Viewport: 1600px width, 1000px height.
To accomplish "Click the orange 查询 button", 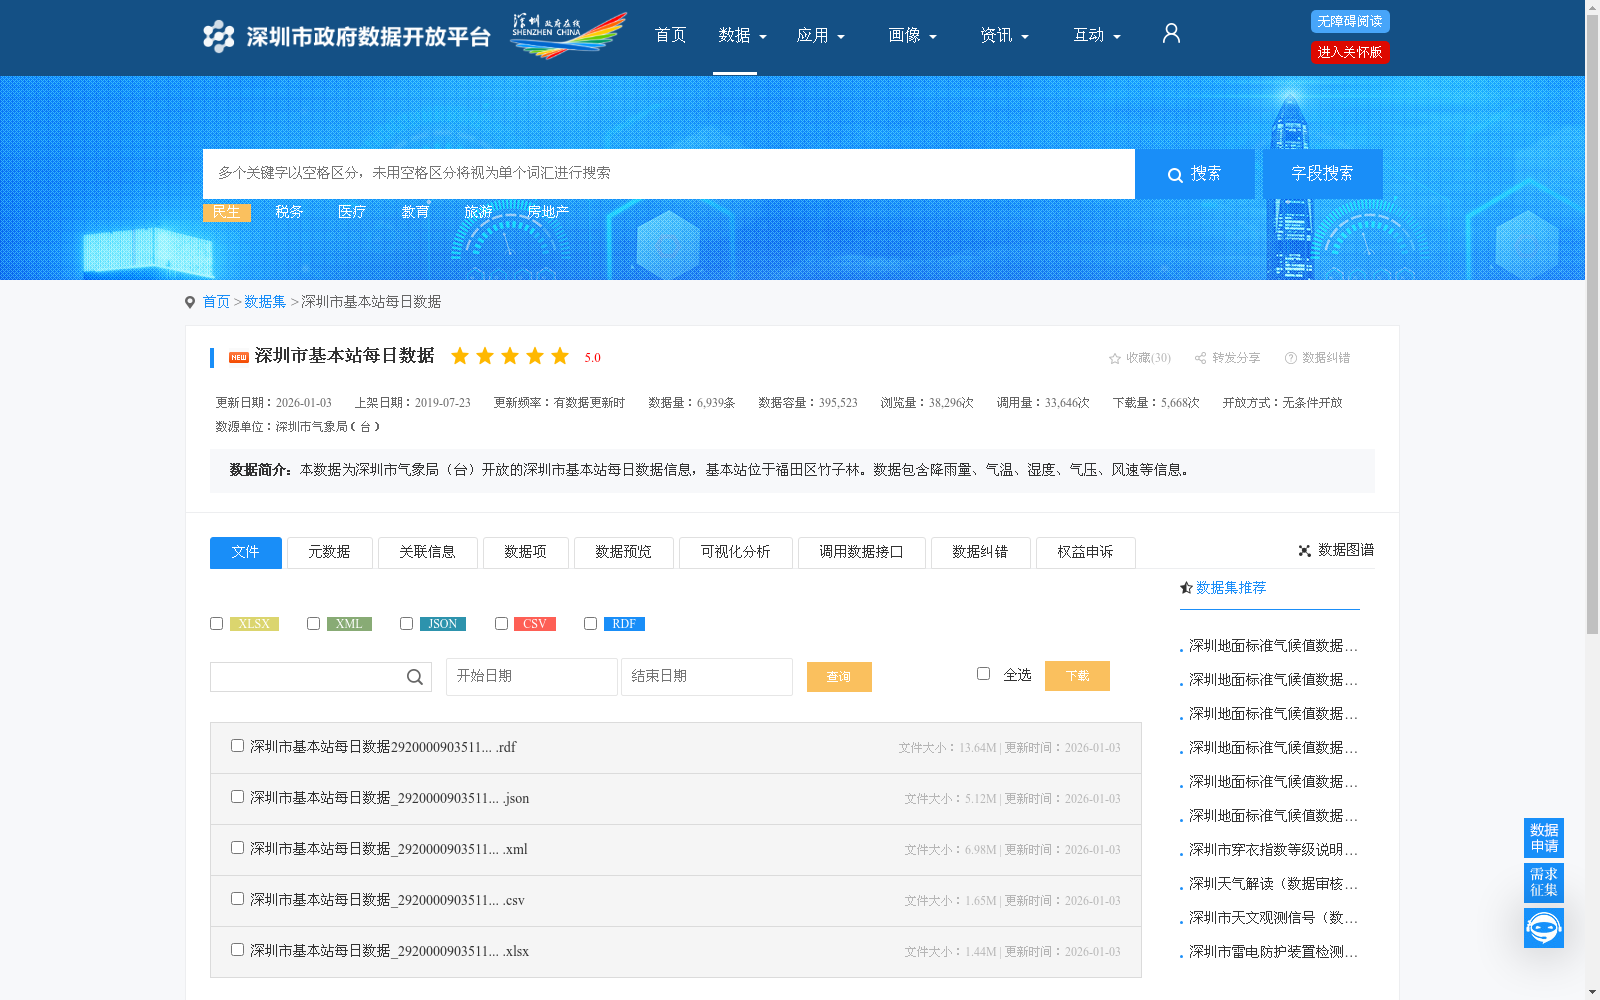I will coord(839,677).
